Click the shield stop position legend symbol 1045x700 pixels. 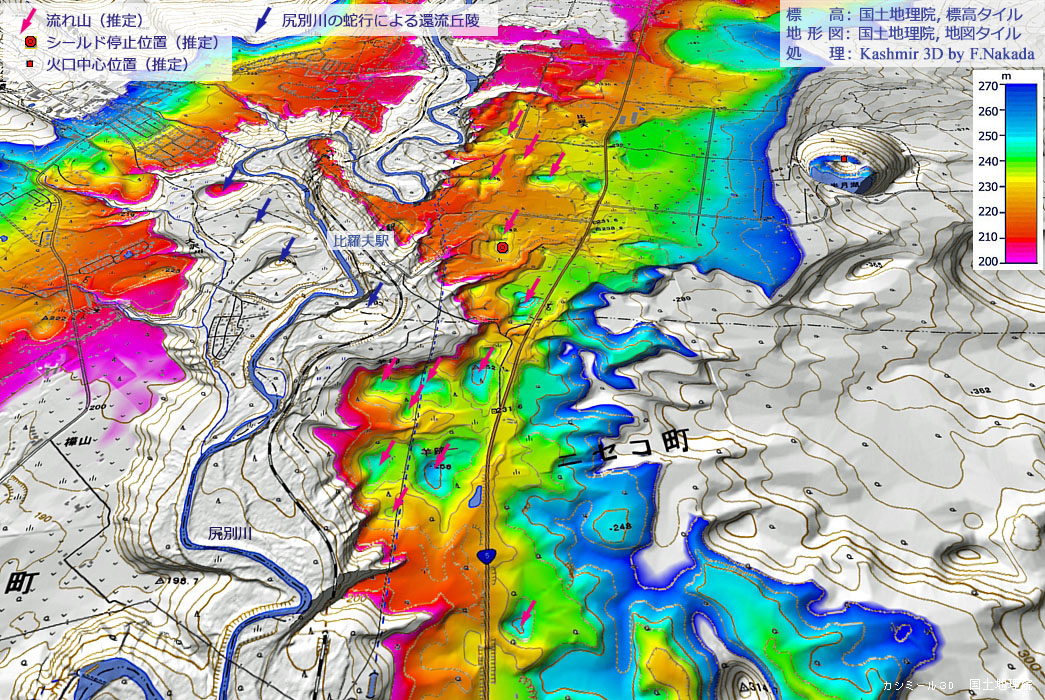pos(31,42)
